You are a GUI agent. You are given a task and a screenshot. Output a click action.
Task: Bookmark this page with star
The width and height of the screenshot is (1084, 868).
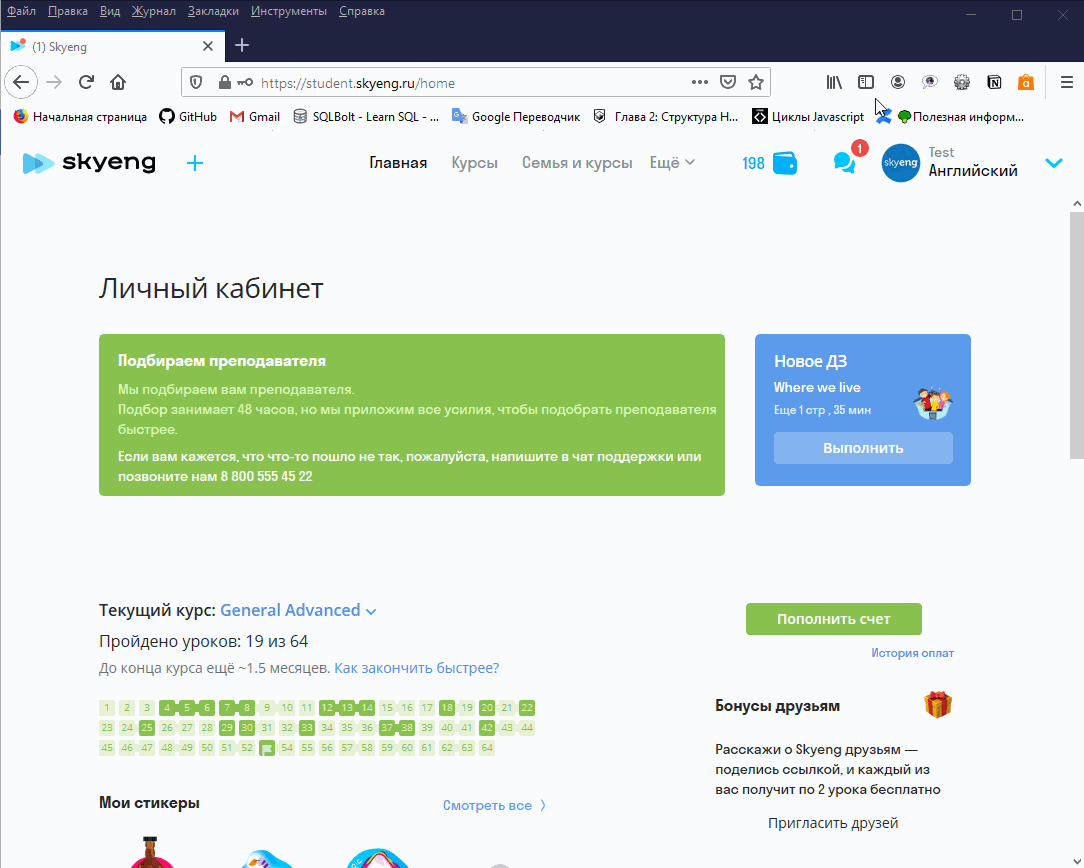coord(756,83)
